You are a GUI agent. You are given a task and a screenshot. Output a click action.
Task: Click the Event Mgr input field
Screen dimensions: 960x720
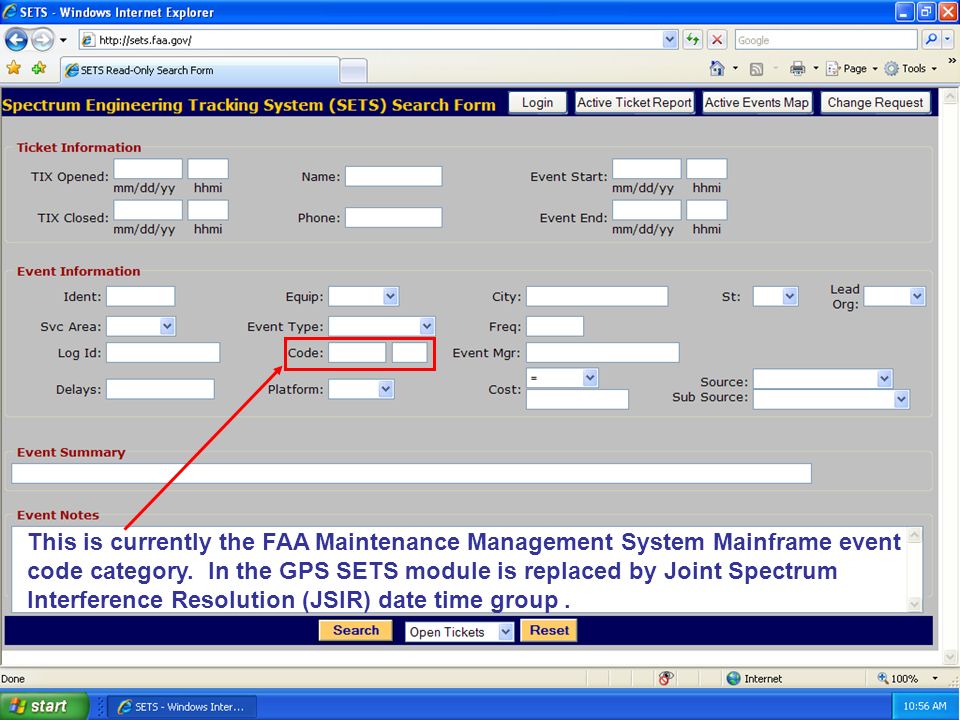click(602, 353)
